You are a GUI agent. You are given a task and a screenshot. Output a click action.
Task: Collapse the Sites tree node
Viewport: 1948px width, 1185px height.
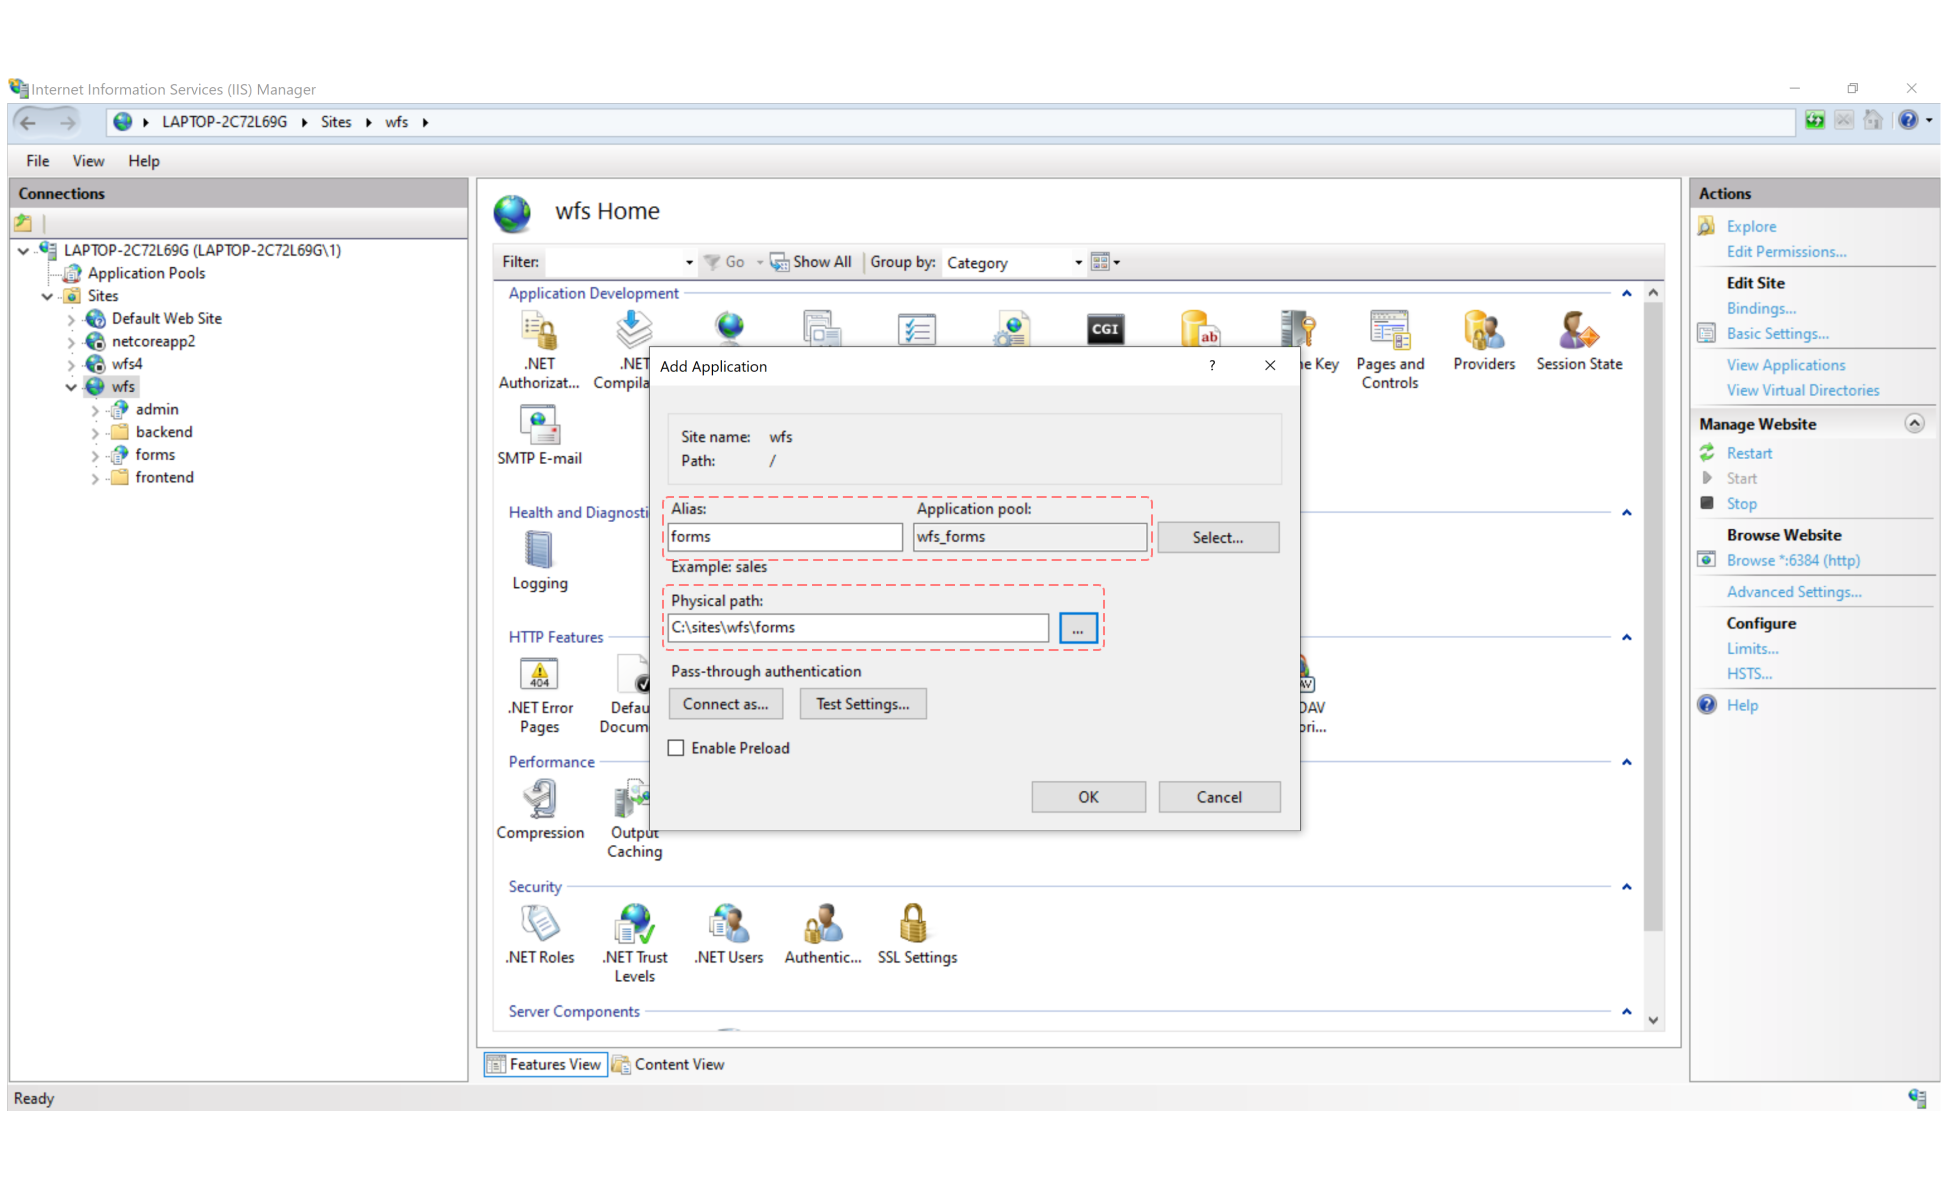click(47, 296)
